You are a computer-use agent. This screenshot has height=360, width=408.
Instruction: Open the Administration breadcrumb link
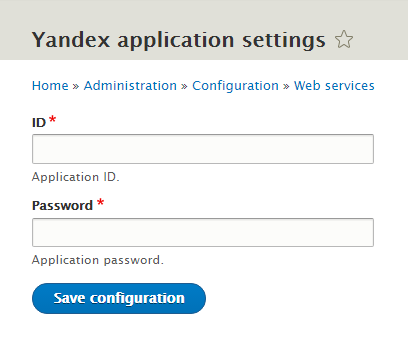coord(130,86)
